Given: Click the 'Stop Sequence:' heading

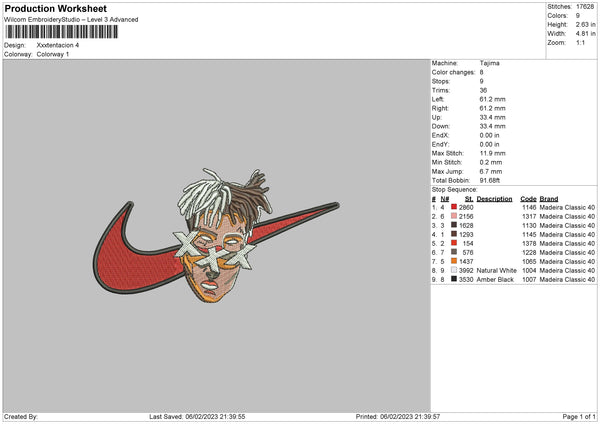Looking at the screenshot, I should click(x=455, y=190).
